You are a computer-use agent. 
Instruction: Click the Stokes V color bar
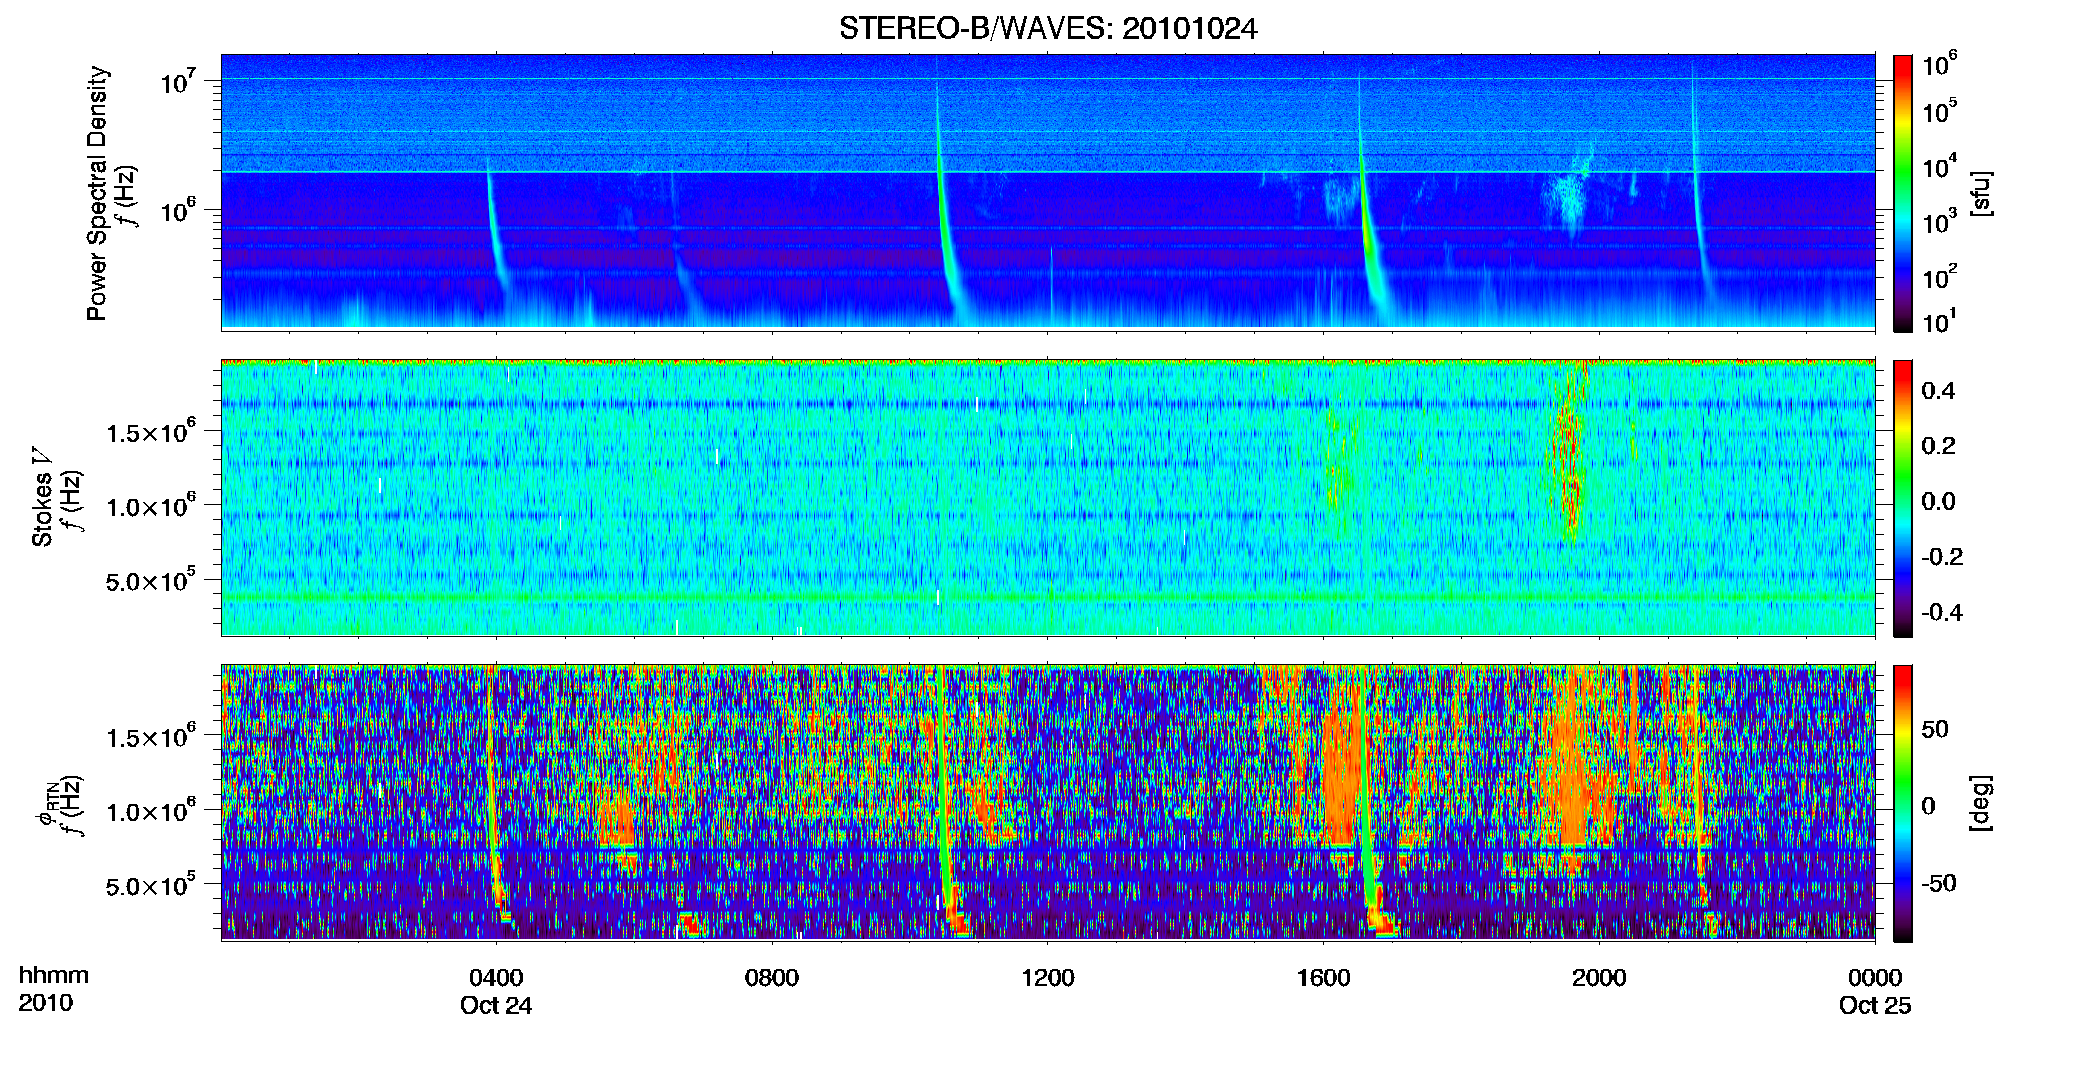1903,498
